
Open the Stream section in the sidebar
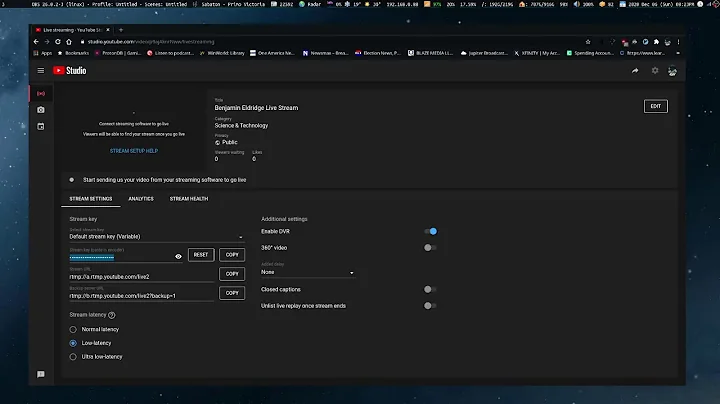[41, 94]
